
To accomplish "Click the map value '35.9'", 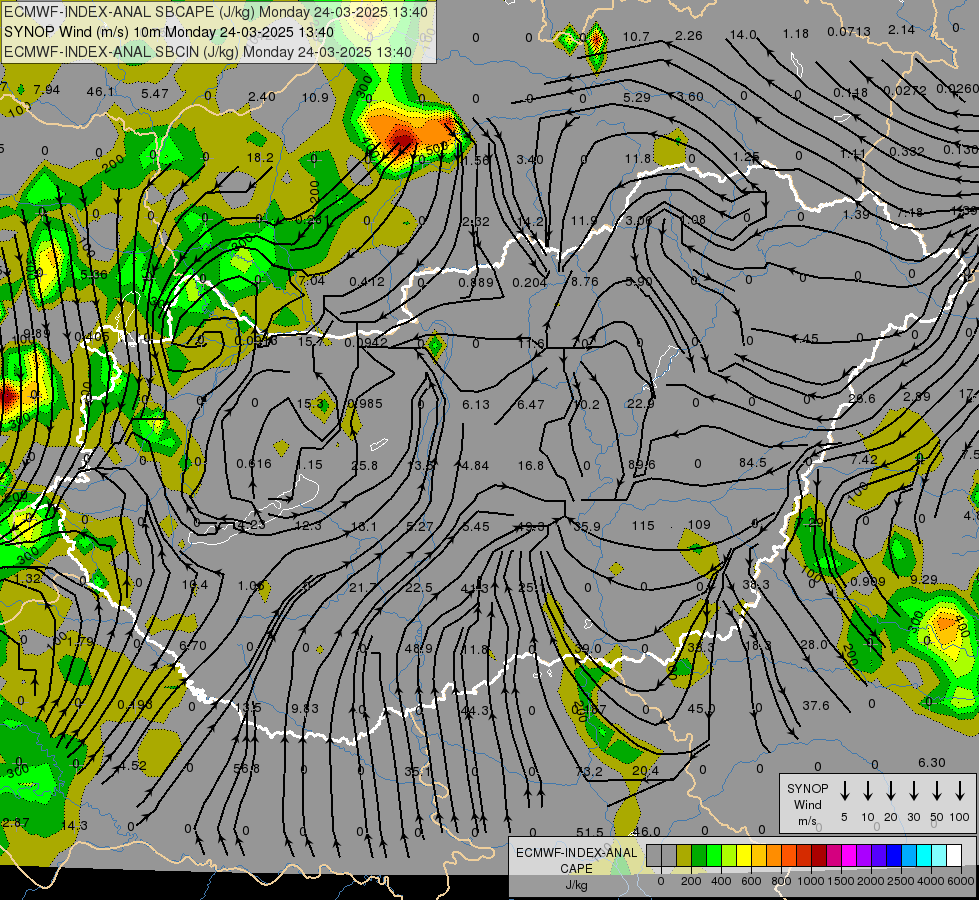I will coord(587,527).
